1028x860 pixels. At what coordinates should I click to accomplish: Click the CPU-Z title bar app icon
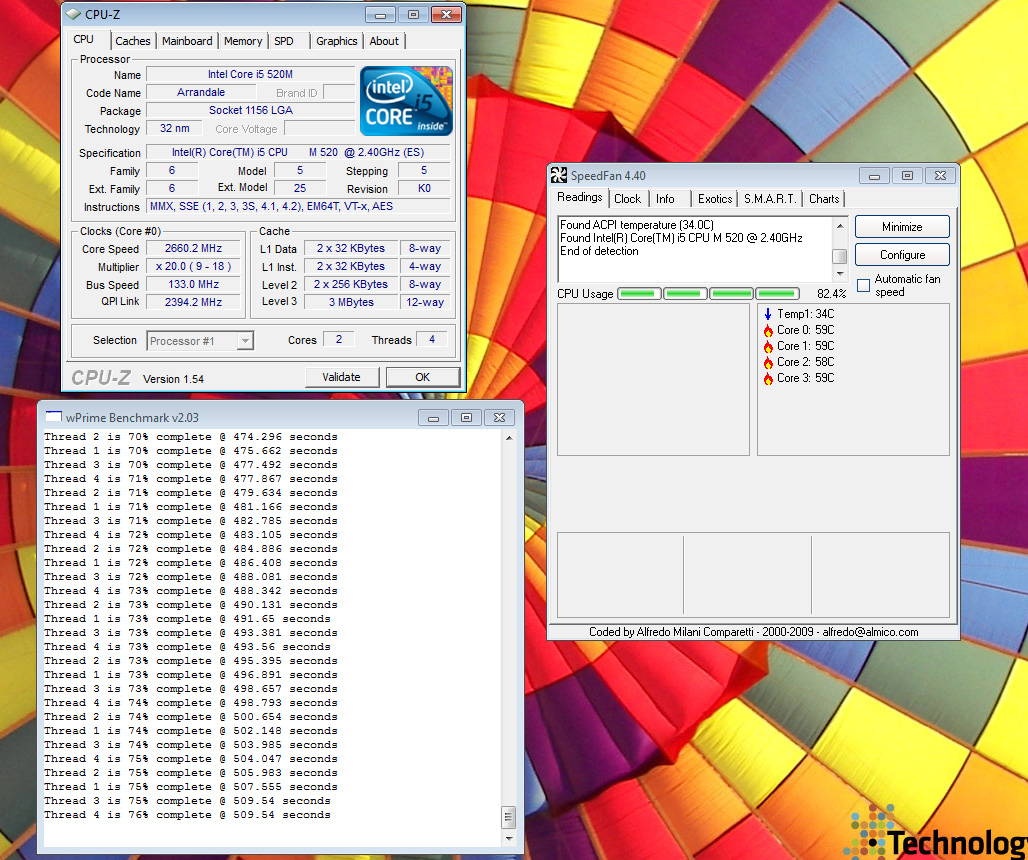(73, 14)
